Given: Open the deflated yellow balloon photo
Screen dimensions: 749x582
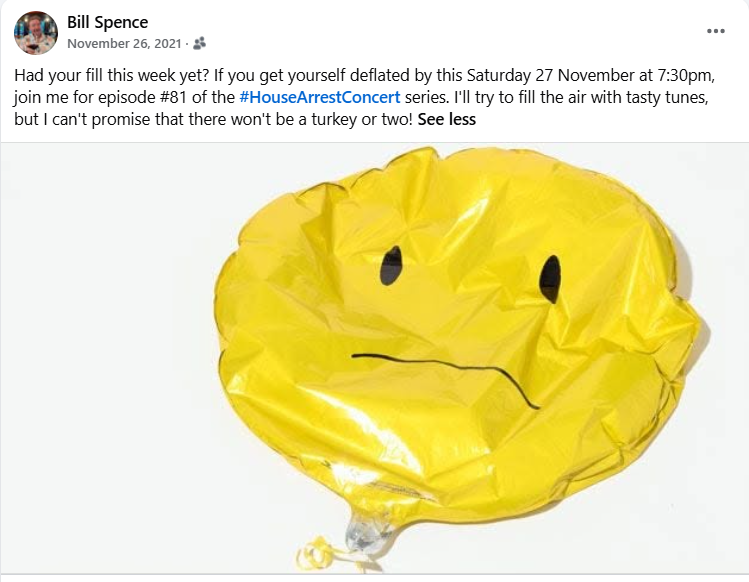Looking at the screenshot, I should point(374,358).
